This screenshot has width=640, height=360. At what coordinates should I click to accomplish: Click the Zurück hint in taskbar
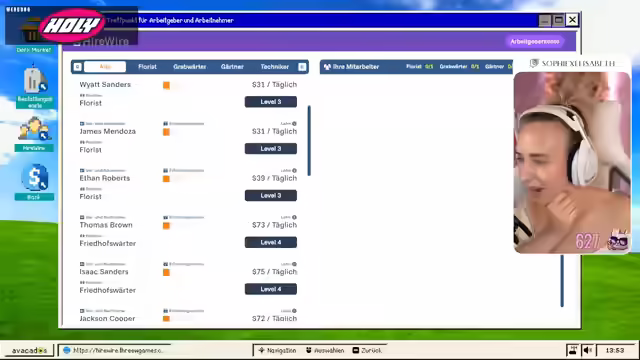click(367, 350)
